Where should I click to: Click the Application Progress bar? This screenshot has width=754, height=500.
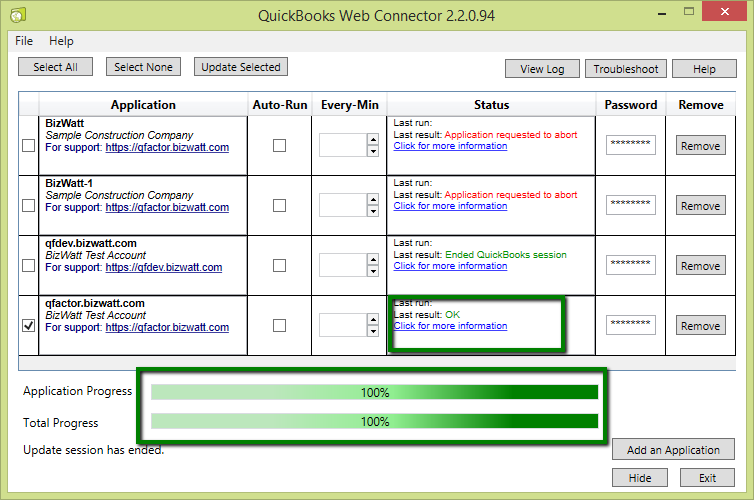pos(375,392)
